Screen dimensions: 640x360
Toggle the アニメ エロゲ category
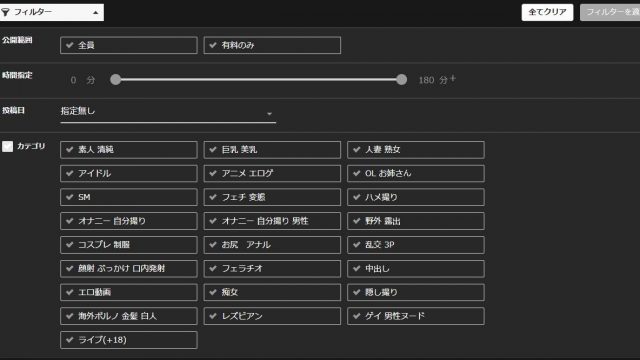click(x=272, y=173)
